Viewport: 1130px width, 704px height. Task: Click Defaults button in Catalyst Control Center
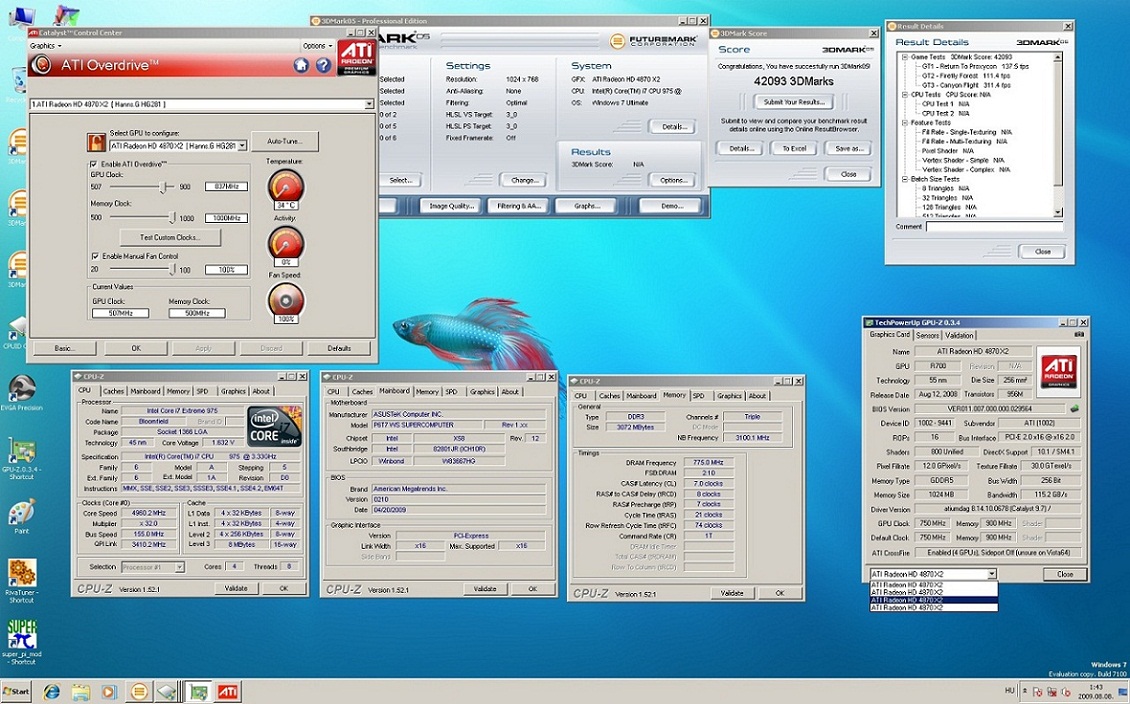tap(339, 348)
